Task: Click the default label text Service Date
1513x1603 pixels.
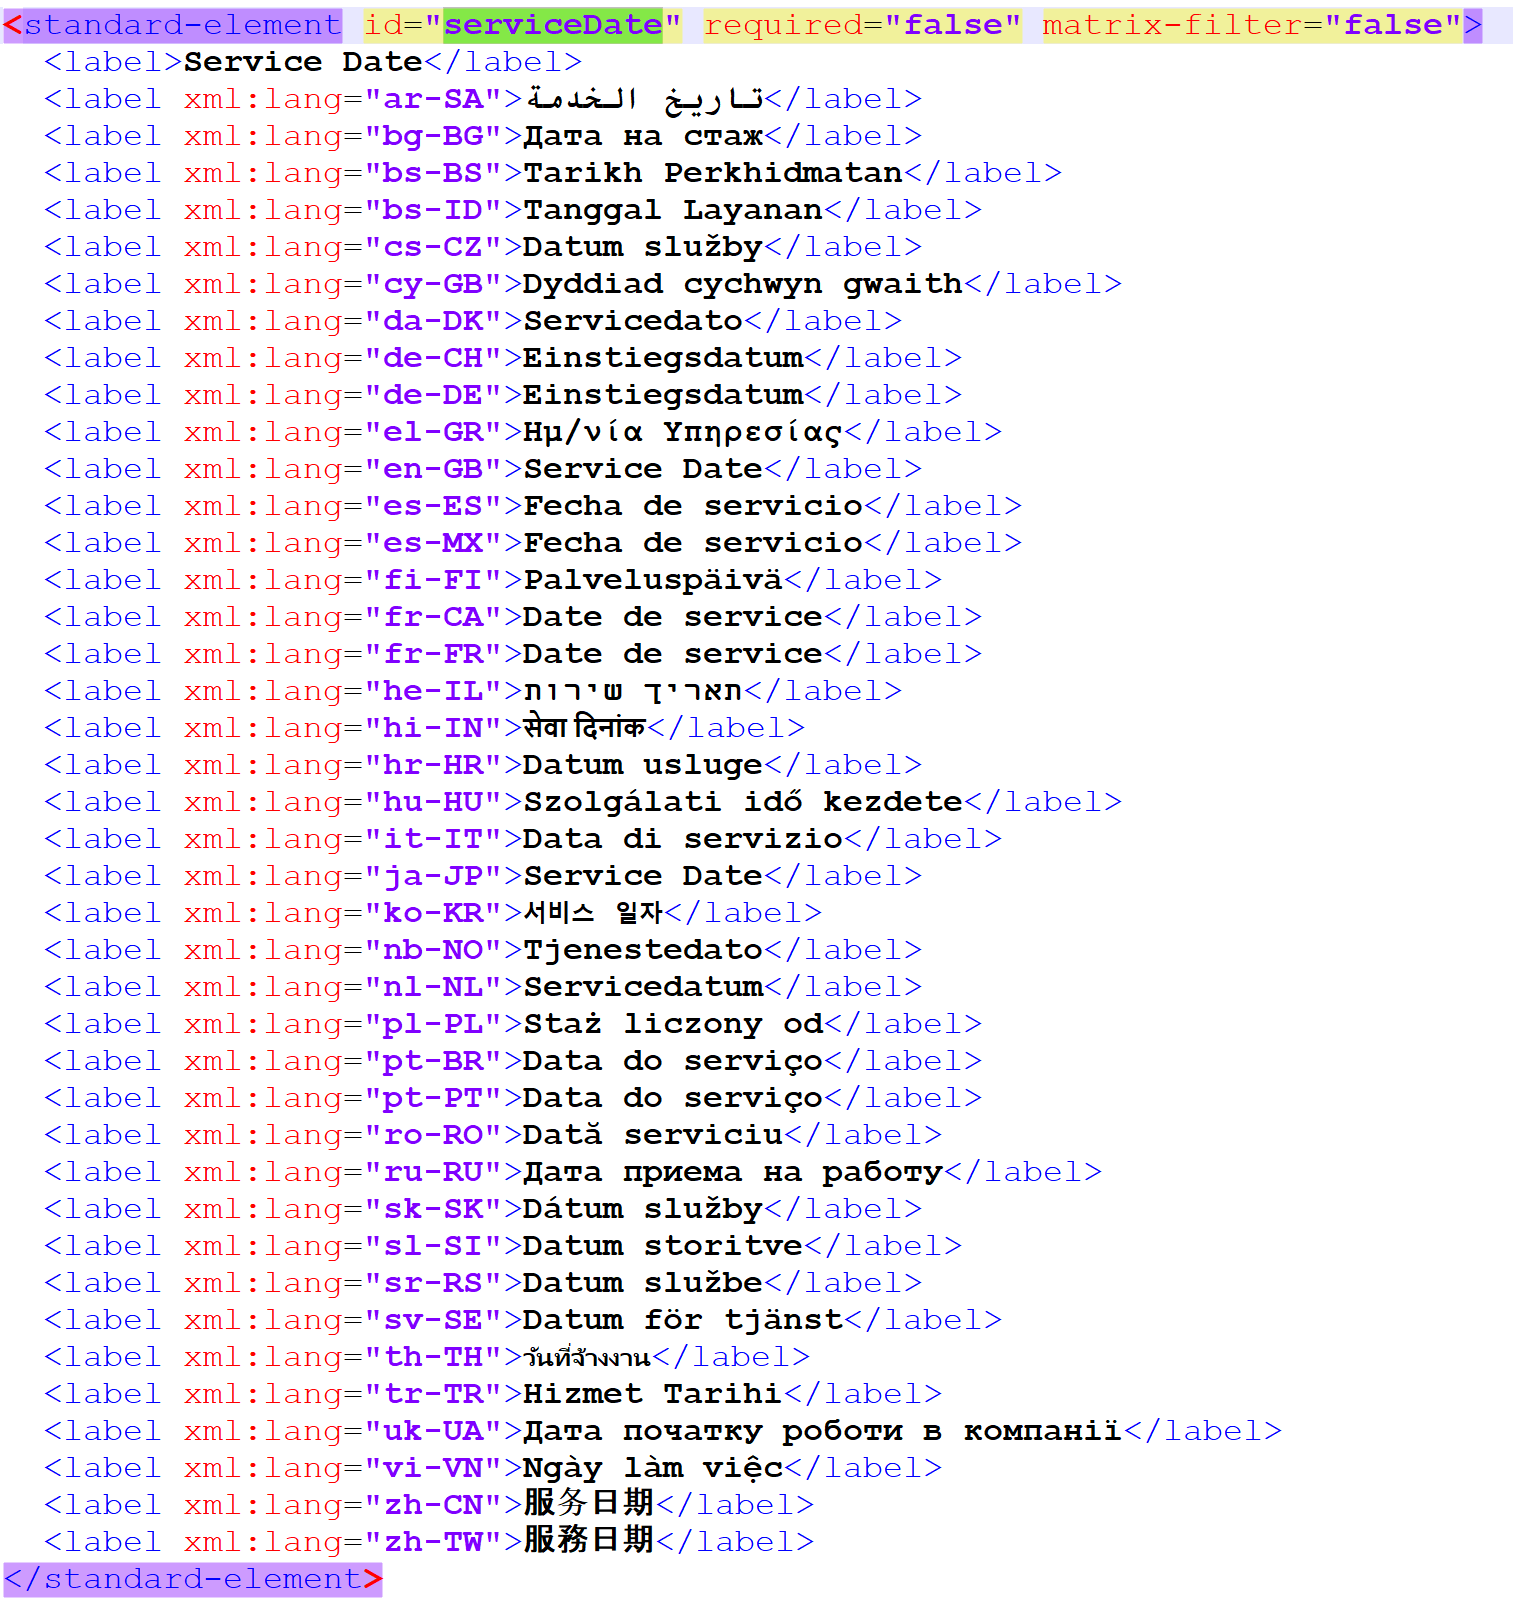Action: (x=303, y=62)
